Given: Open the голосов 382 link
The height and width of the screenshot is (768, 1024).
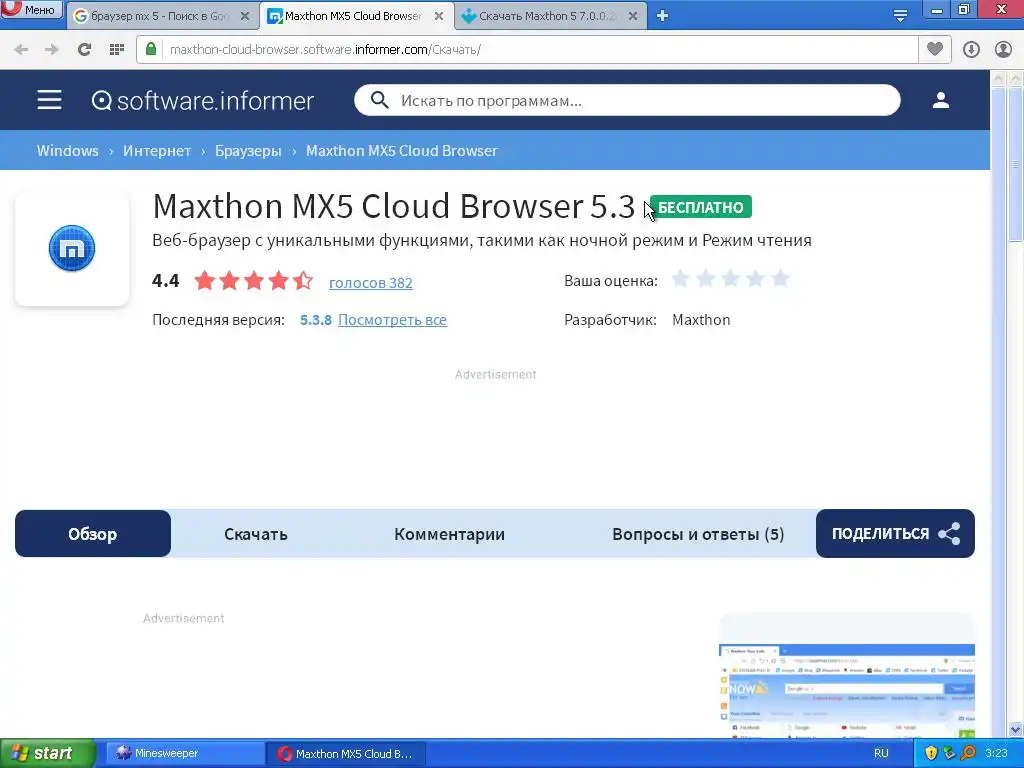Looking at the screenshot, I should click(371, 283).
